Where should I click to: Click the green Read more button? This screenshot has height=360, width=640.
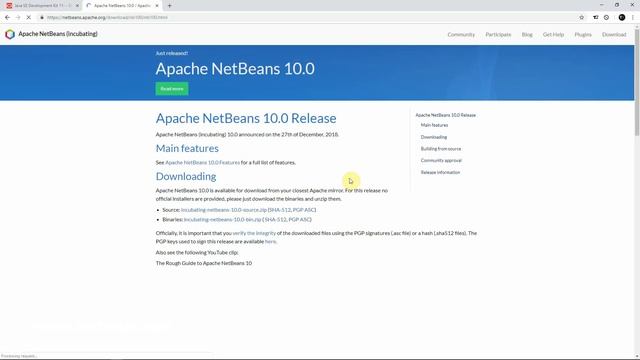point(172,89)
